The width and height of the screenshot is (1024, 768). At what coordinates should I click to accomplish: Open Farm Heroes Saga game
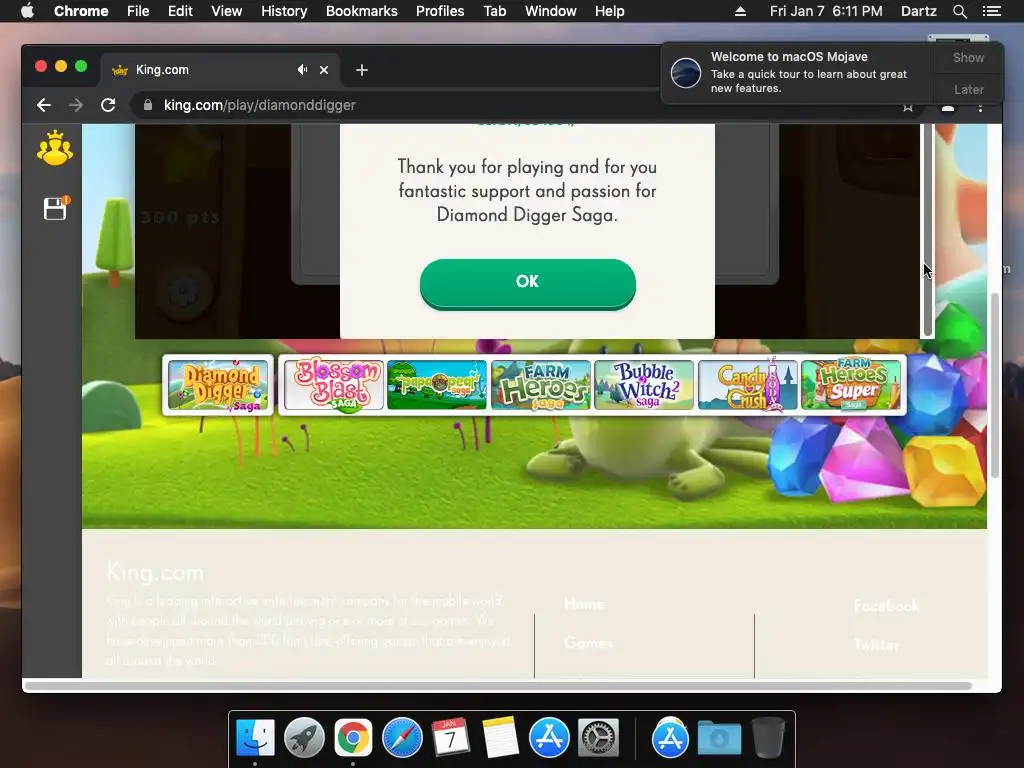pyautogui.click(x=541, y=385)
